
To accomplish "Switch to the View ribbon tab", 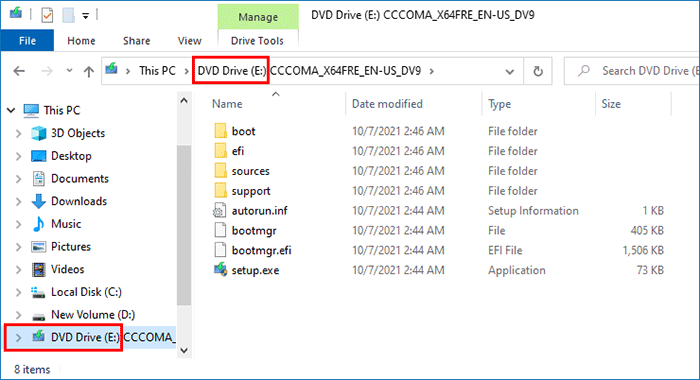I will [190, 41].
